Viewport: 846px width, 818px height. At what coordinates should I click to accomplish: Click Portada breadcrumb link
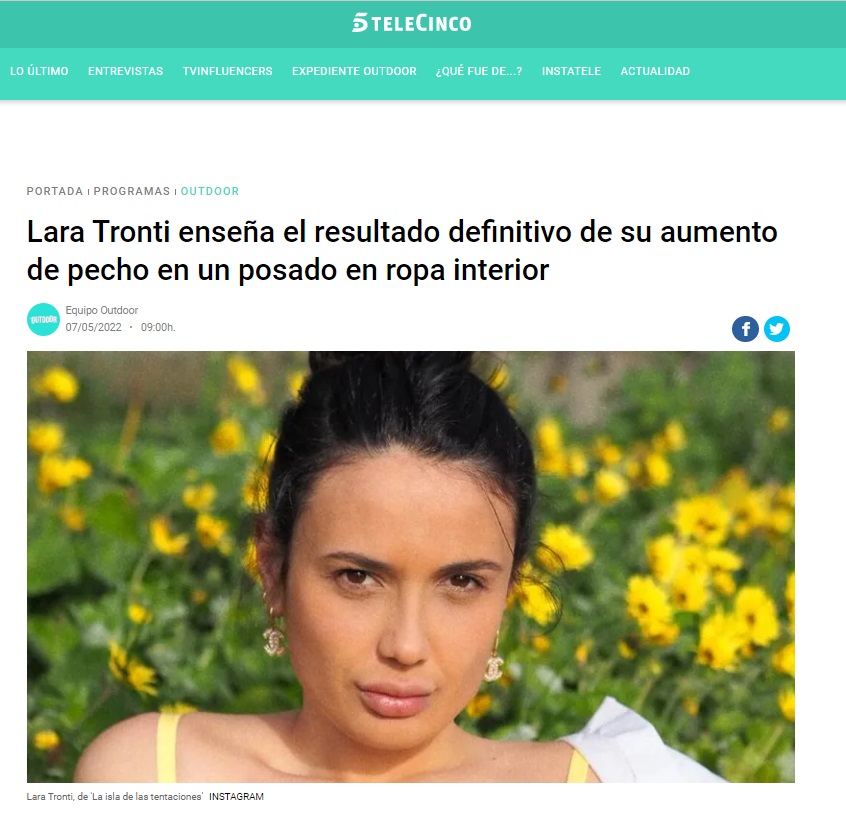point(55,191)
